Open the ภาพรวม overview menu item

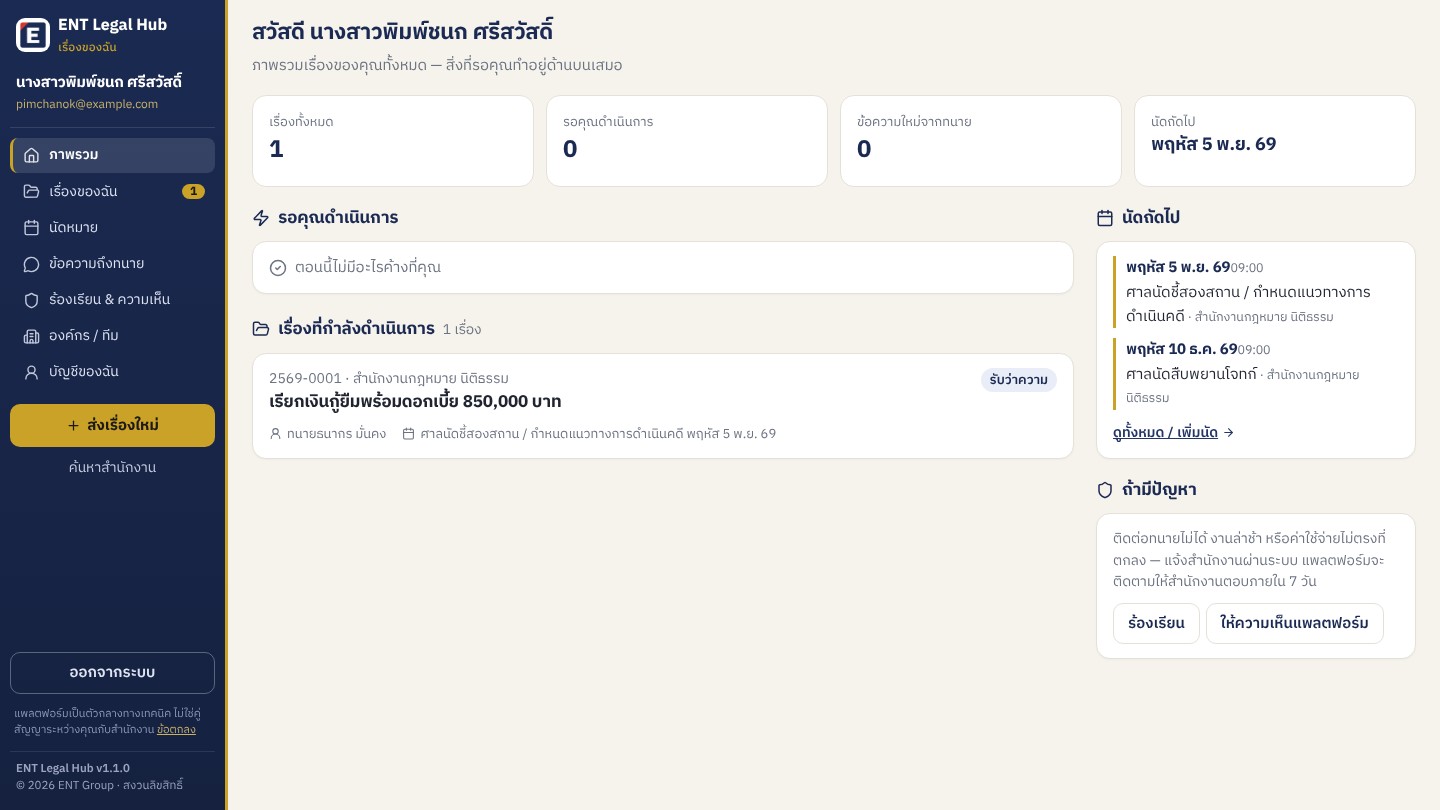point(113,155)
